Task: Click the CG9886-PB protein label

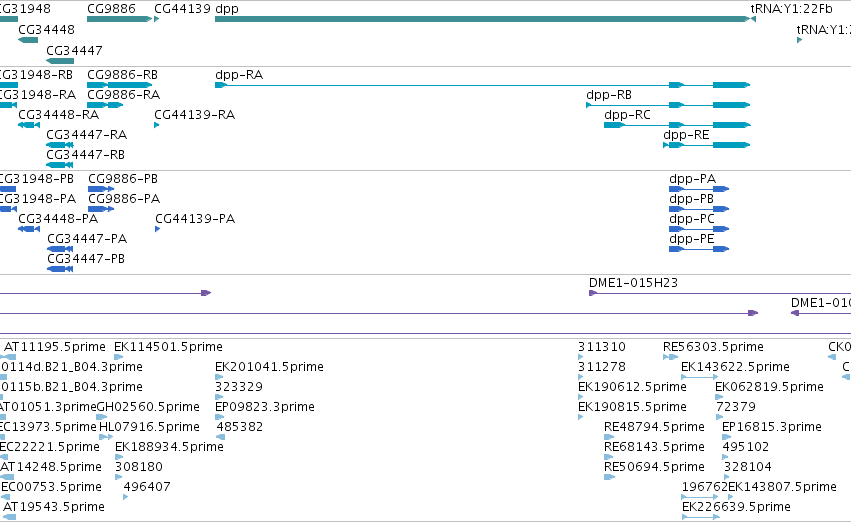Action: pos(123,179)
